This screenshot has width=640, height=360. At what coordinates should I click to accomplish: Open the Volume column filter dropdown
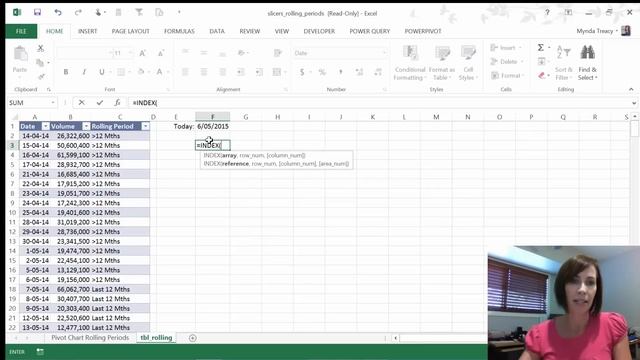(86, 126)
